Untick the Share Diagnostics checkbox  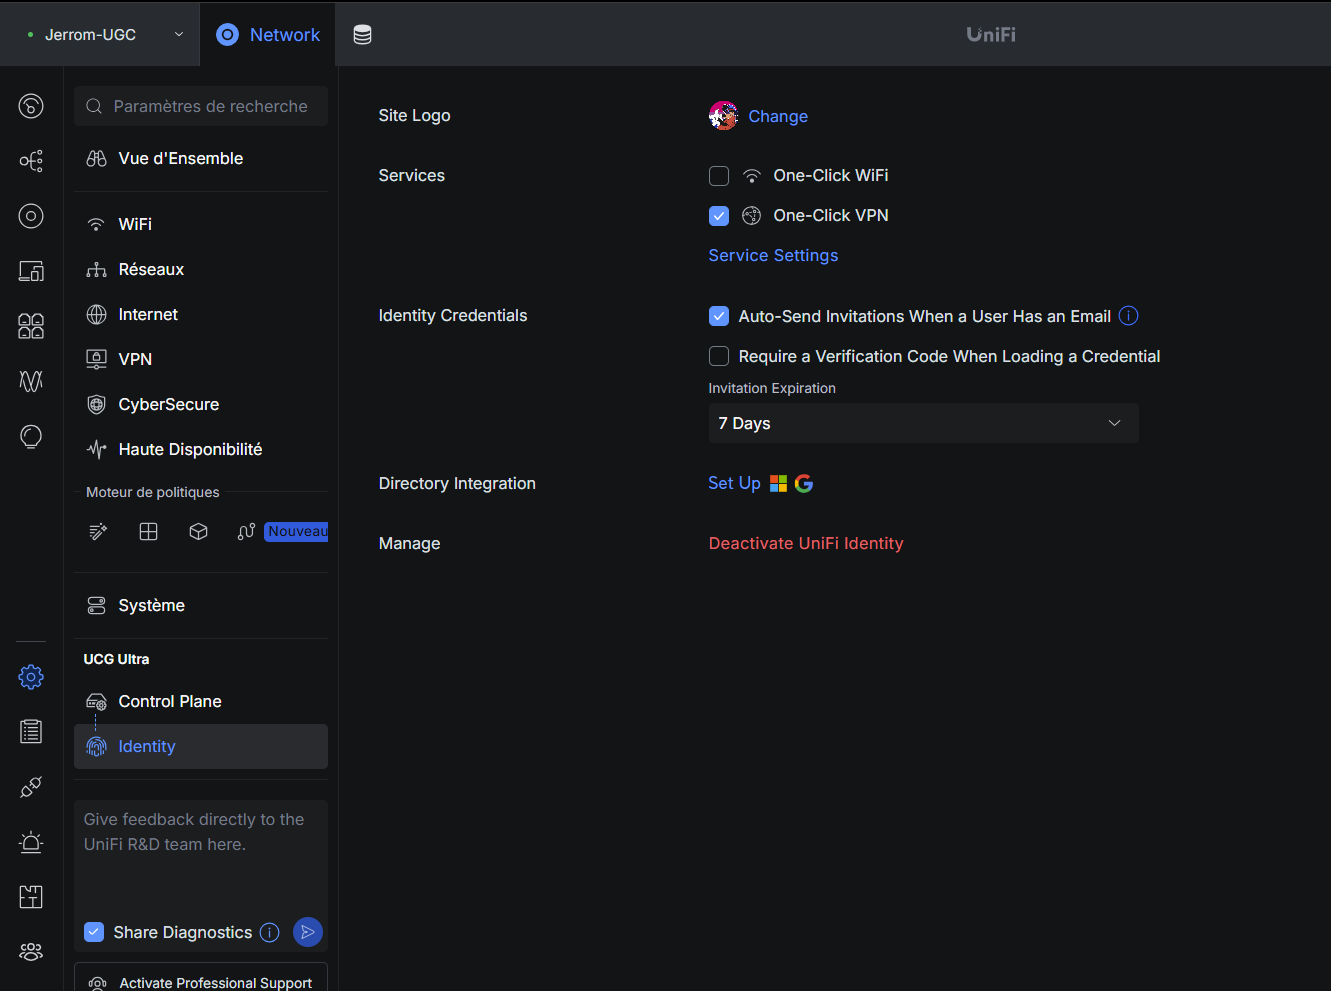click(x=94, y=932)
